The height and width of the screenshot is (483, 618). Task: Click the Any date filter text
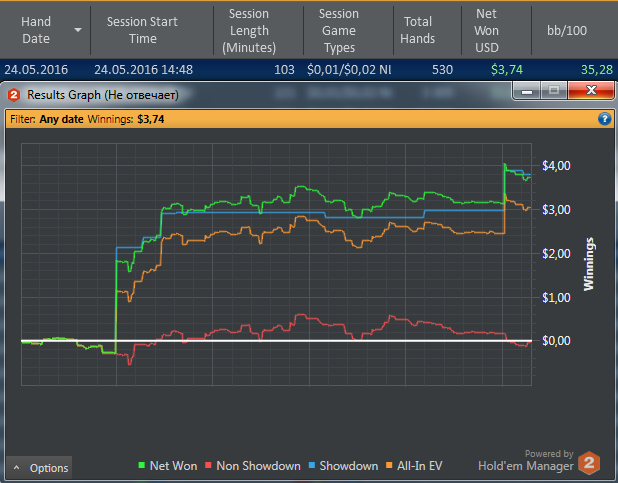[x=61, y=119]
